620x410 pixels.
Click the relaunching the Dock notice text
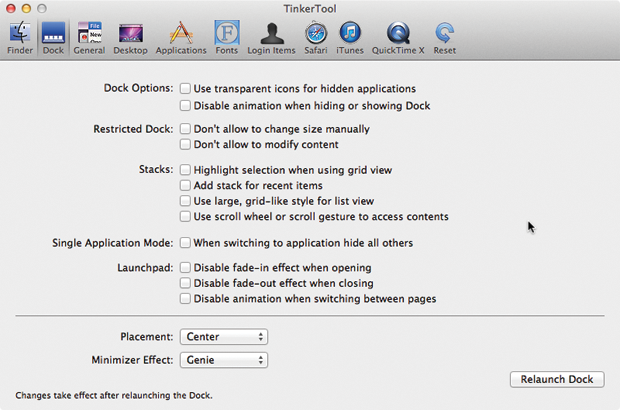point(114,395)
